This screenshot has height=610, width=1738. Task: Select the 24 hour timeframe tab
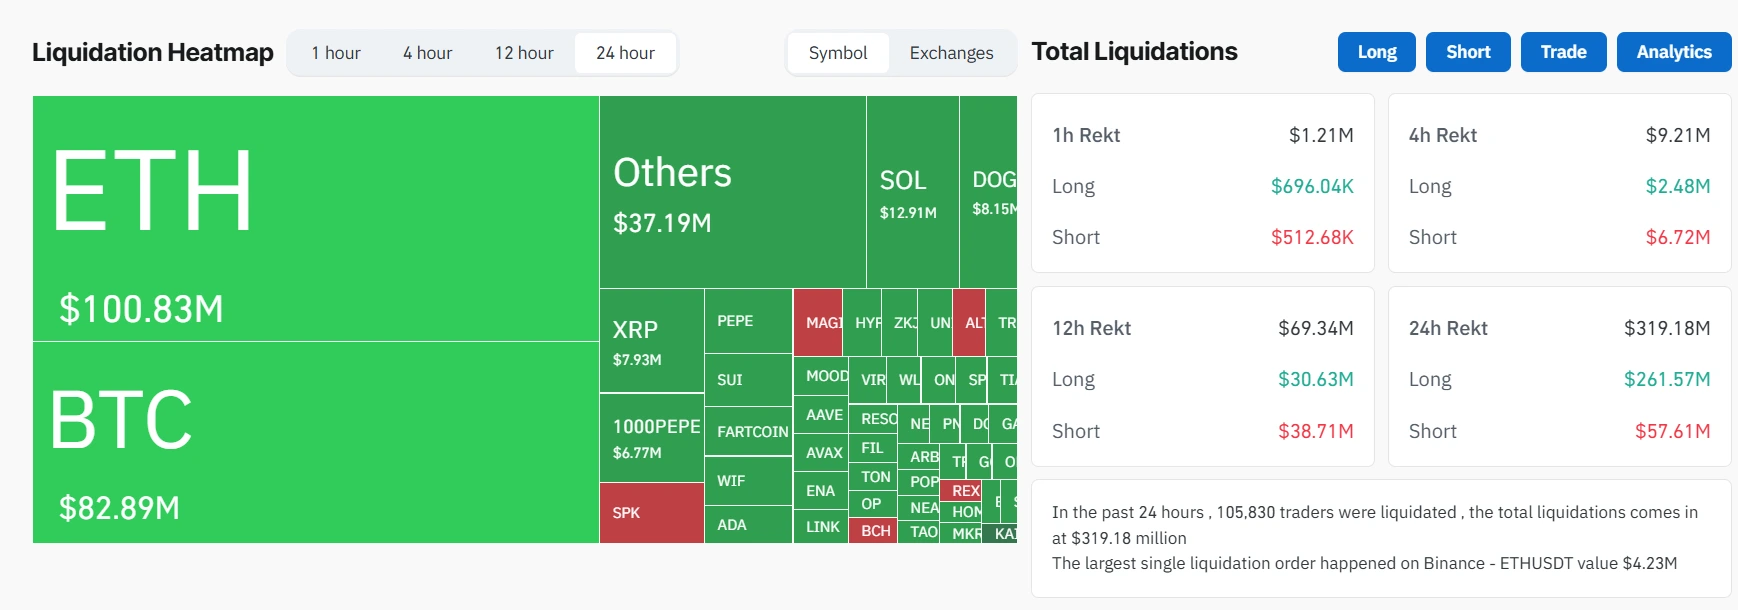(625, 53)
